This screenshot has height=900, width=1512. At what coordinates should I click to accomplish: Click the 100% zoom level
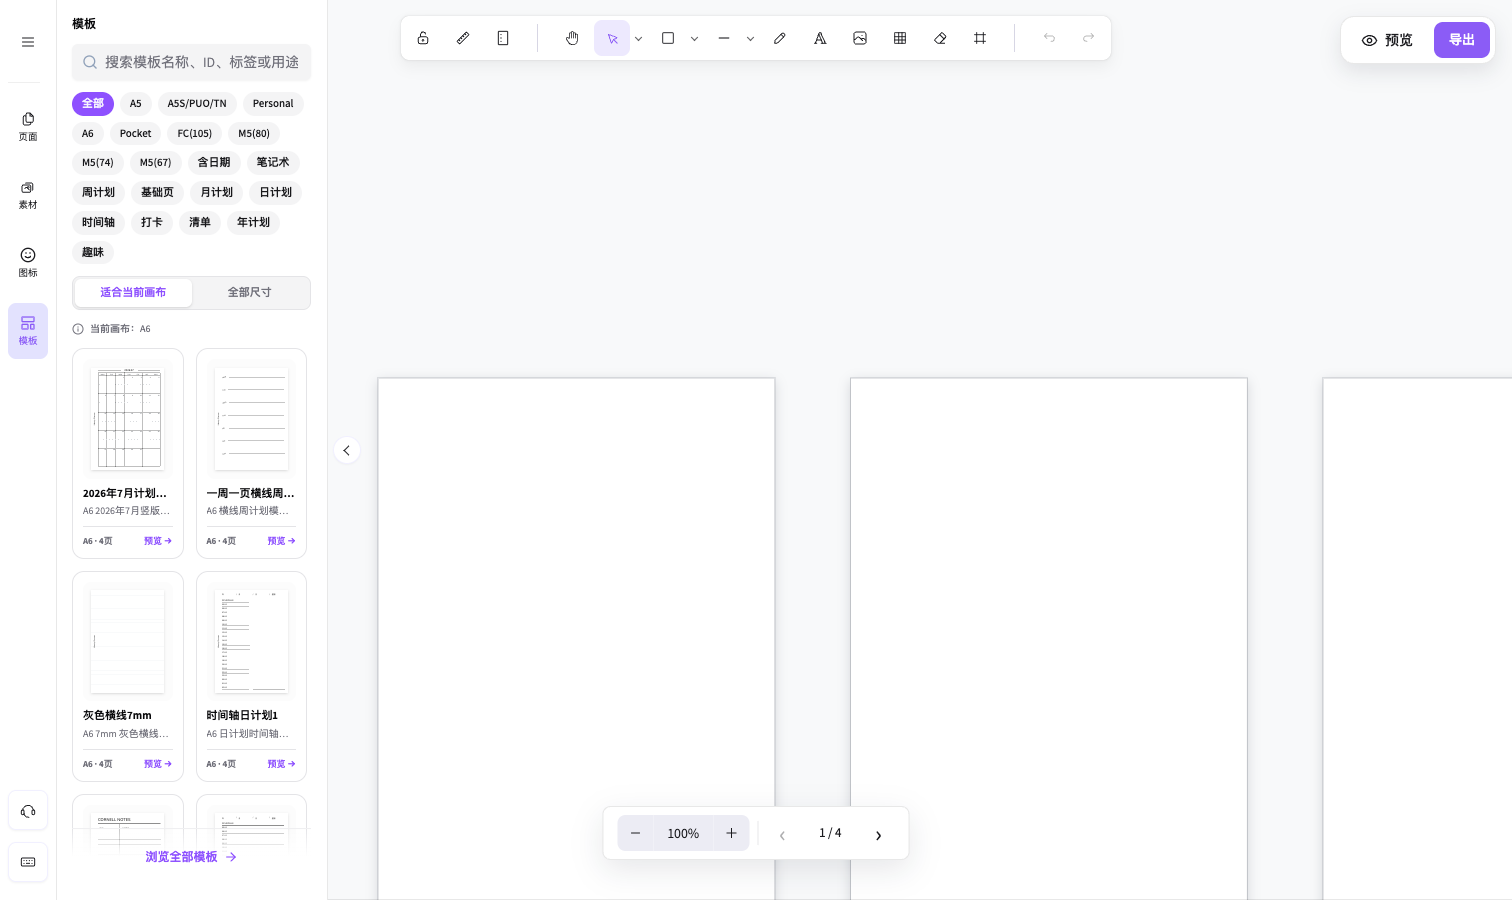683,833
